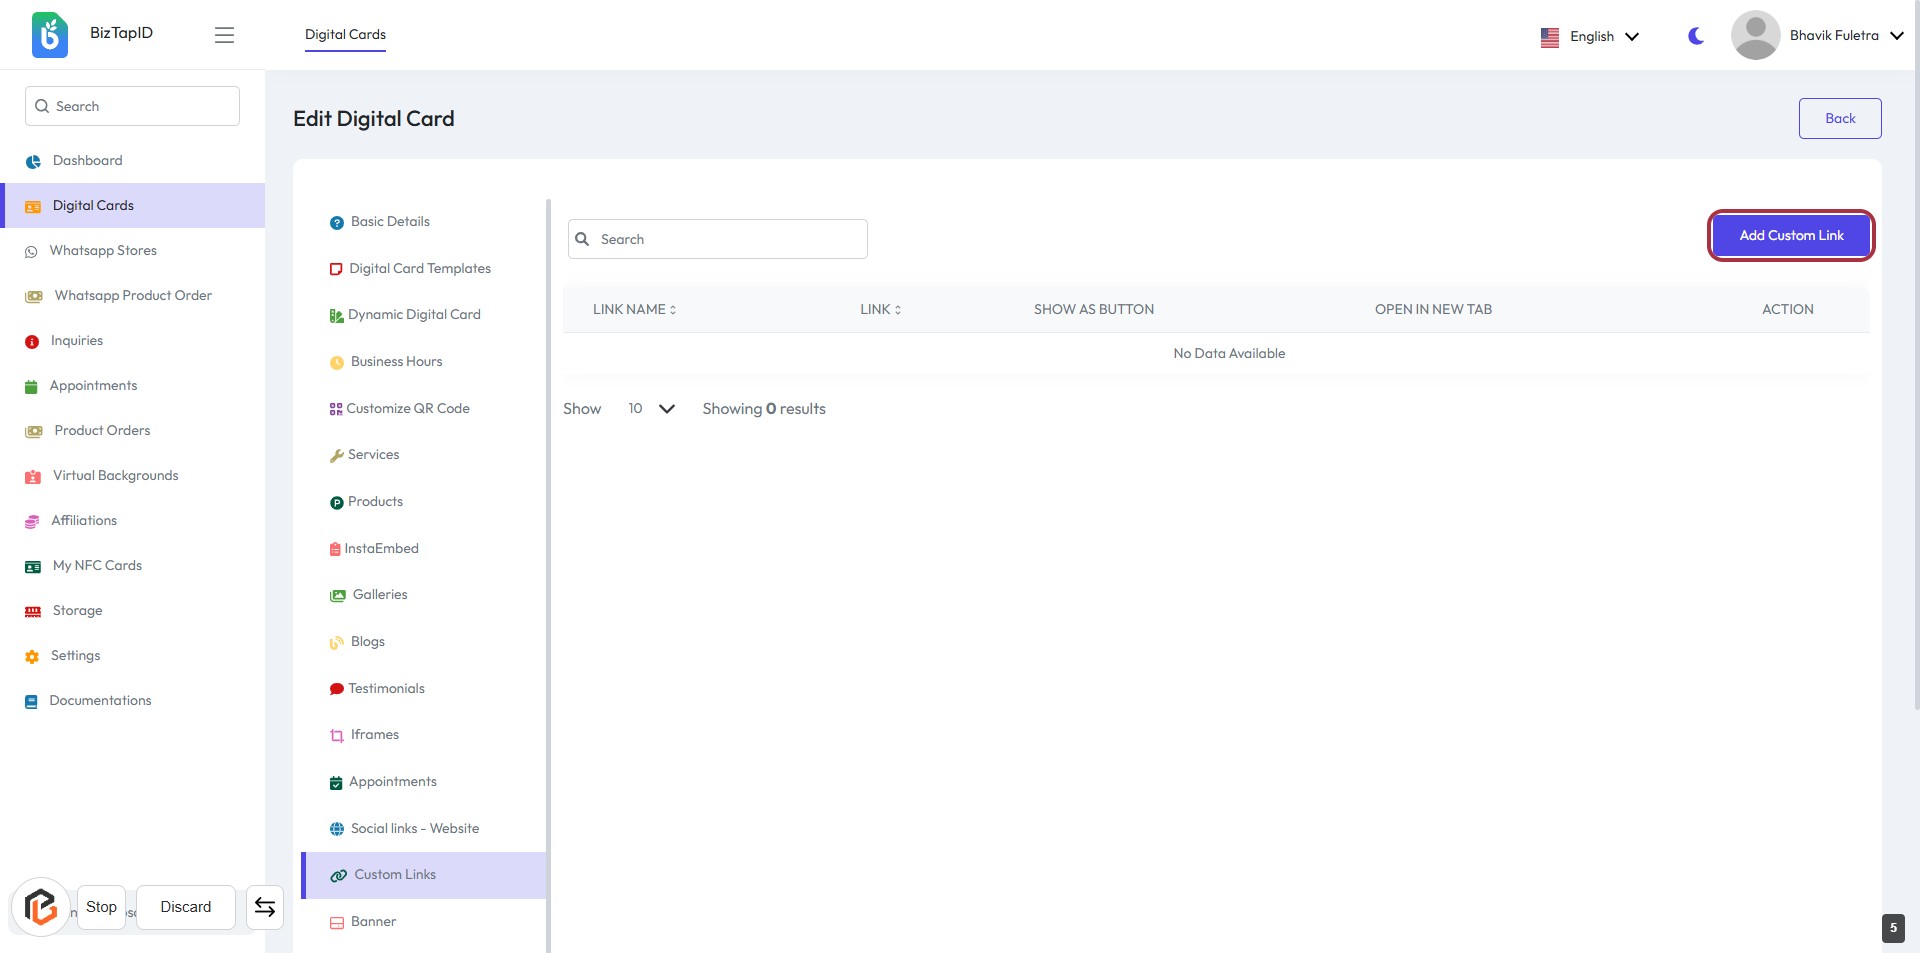Click the custom links search field
Viewport: 1920px width, 953px height.
(x=718, y=240)
